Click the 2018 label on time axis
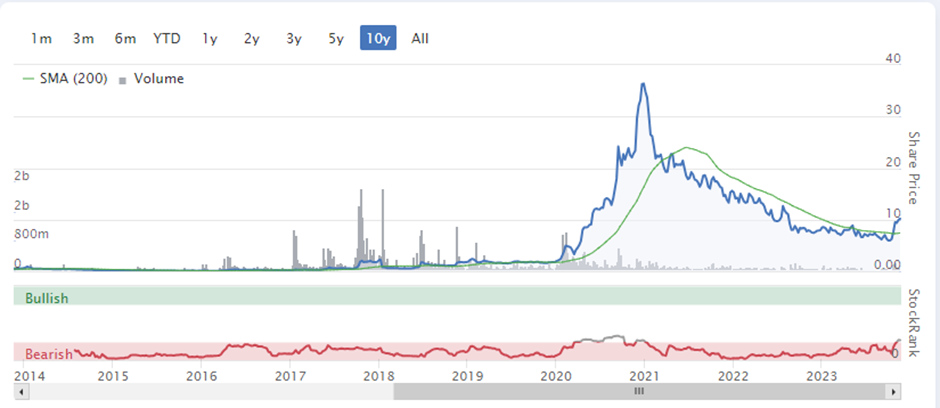This screenshot has height=408, width=940. tap(378, 376)
